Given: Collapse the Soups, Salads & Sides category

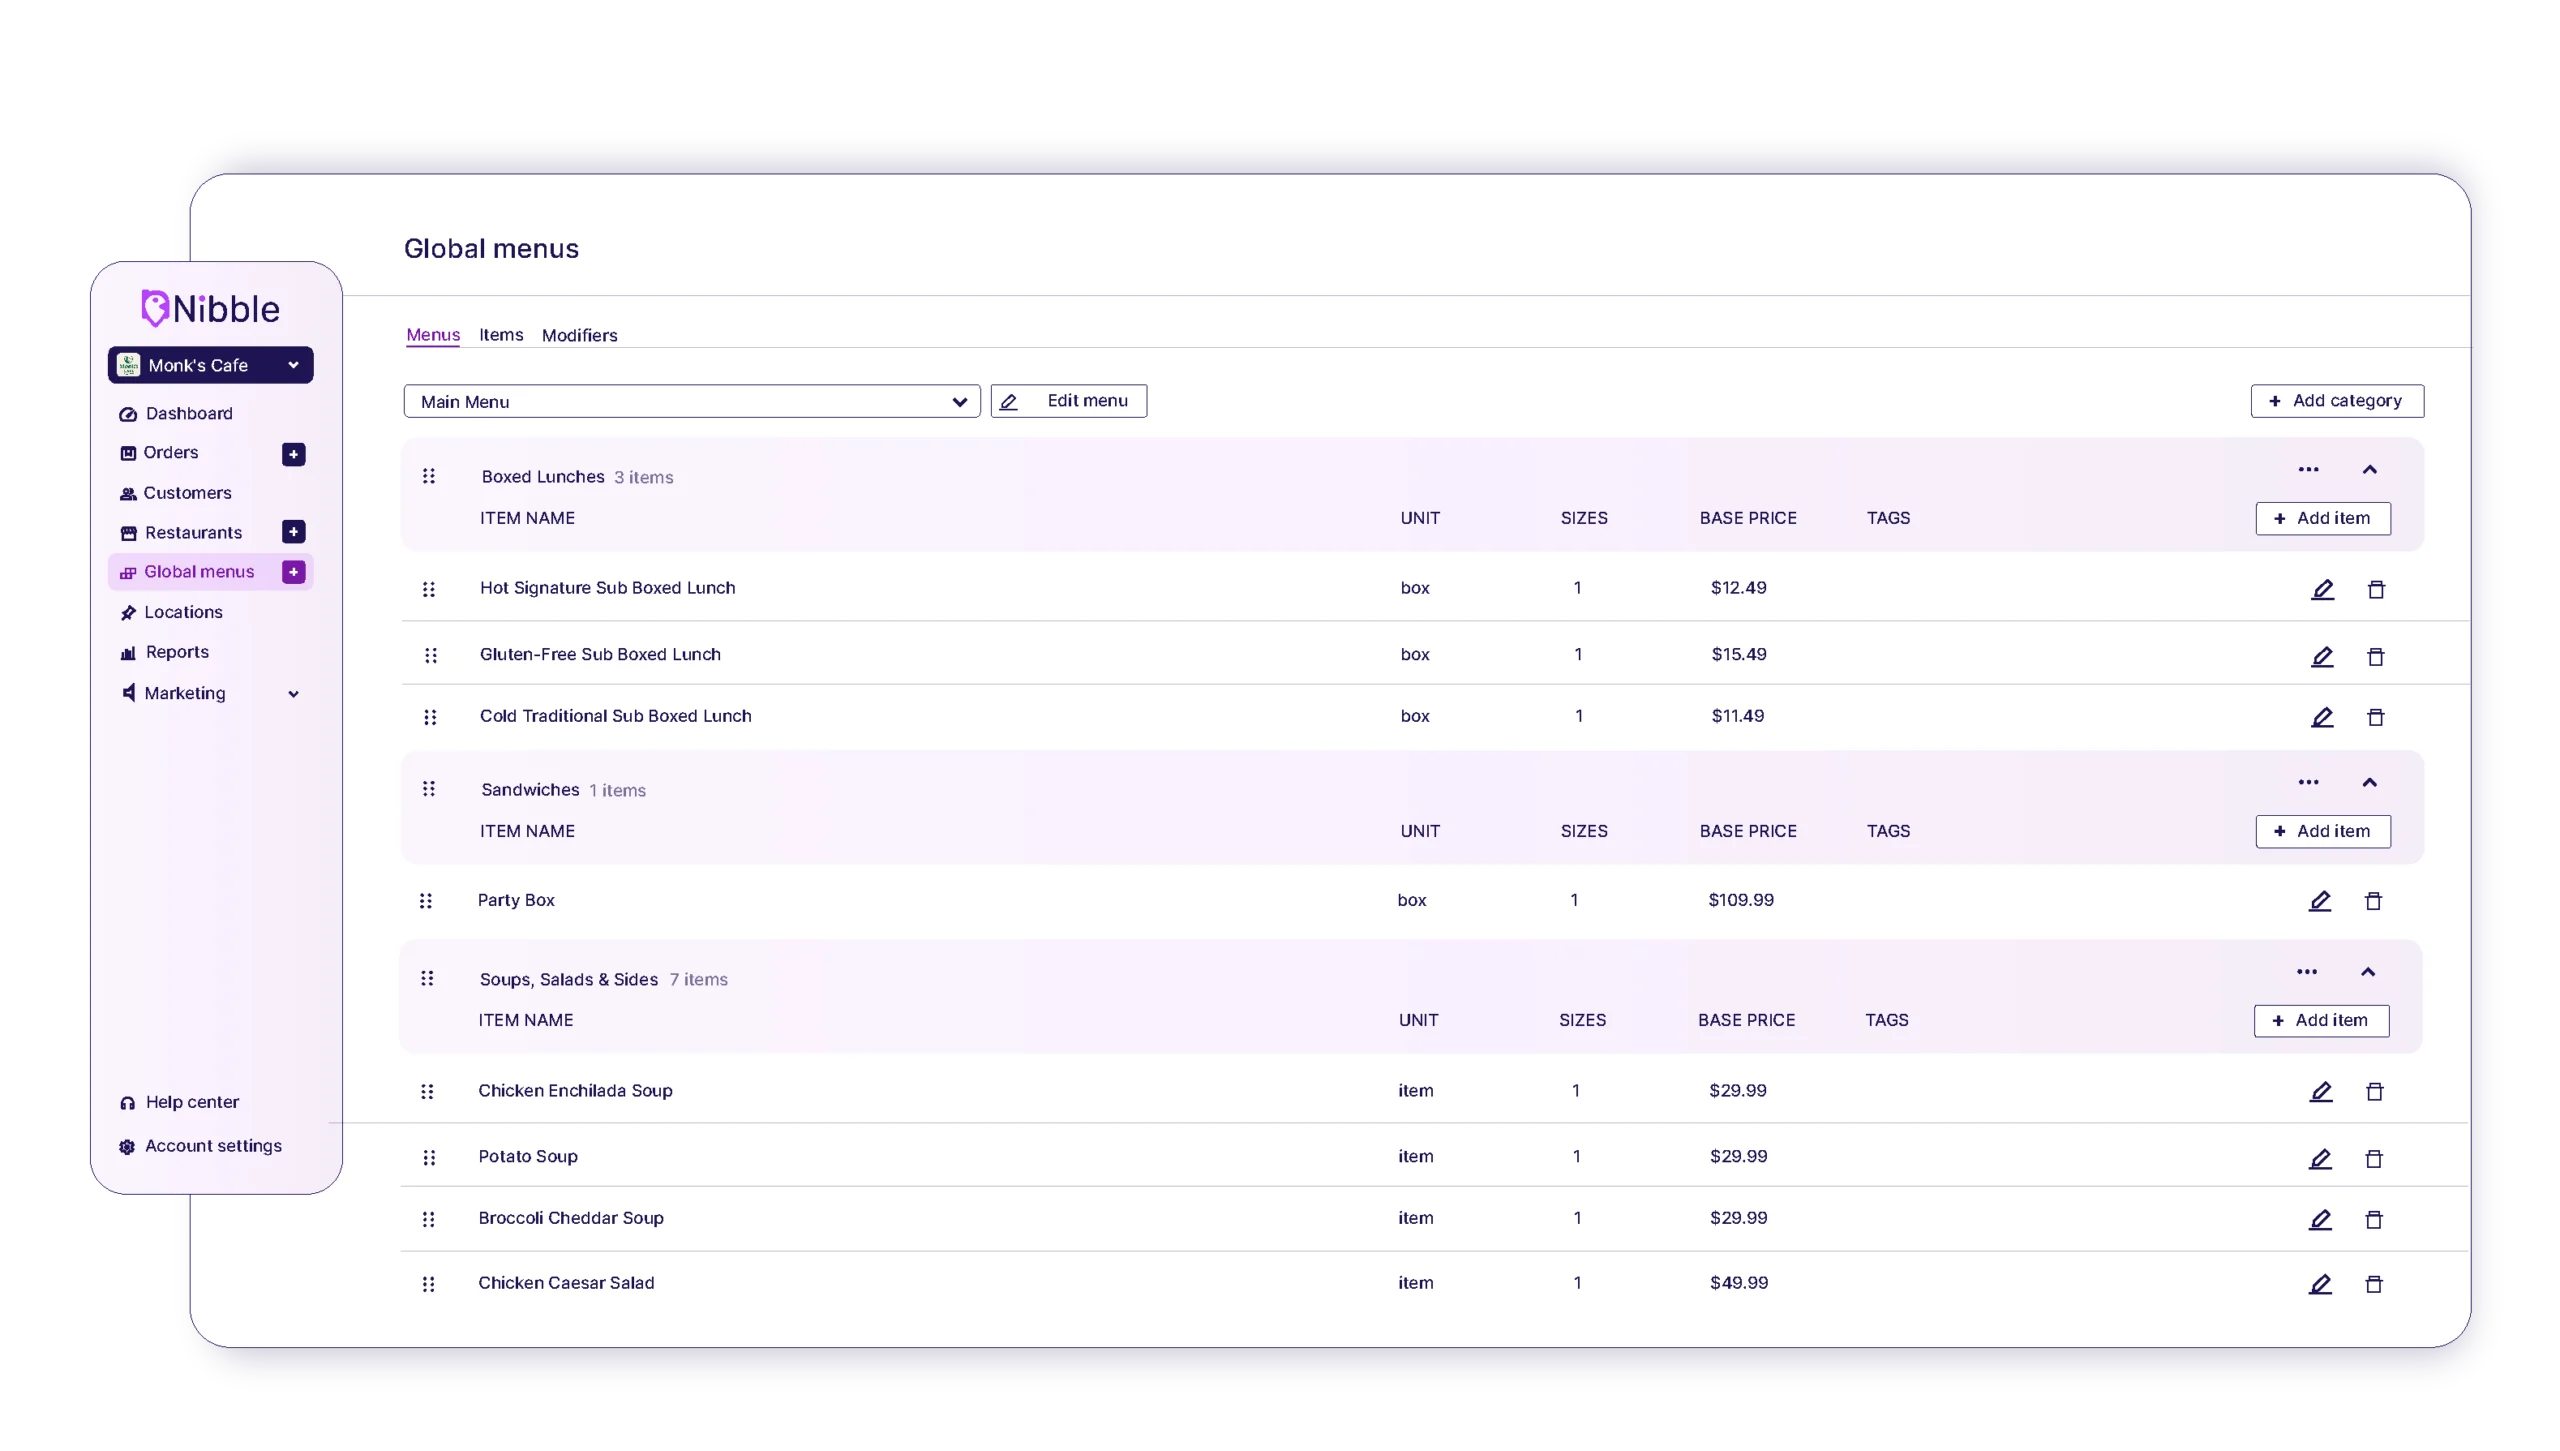Looking at the screenshot, I should pos(2367,972).
